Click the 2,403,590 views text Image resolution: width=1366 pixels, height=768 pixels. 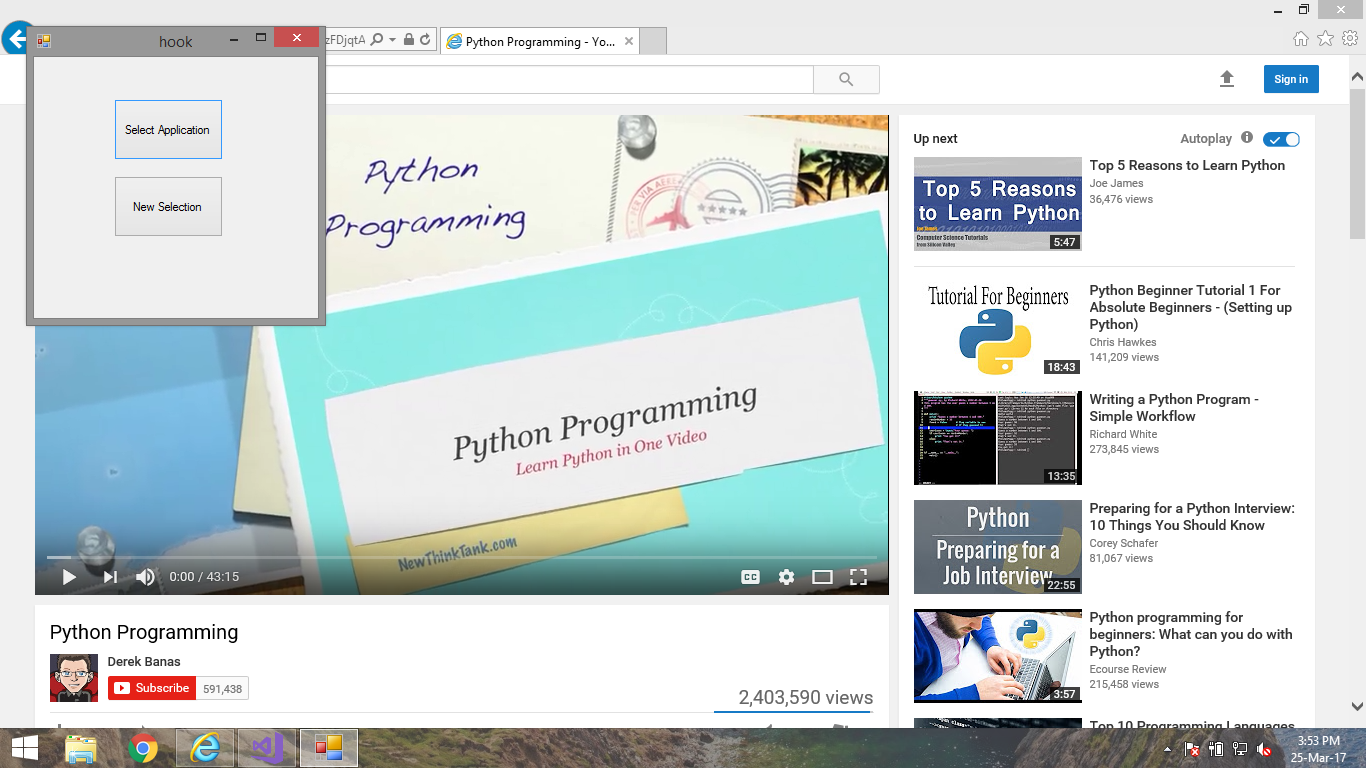(805, 698)
